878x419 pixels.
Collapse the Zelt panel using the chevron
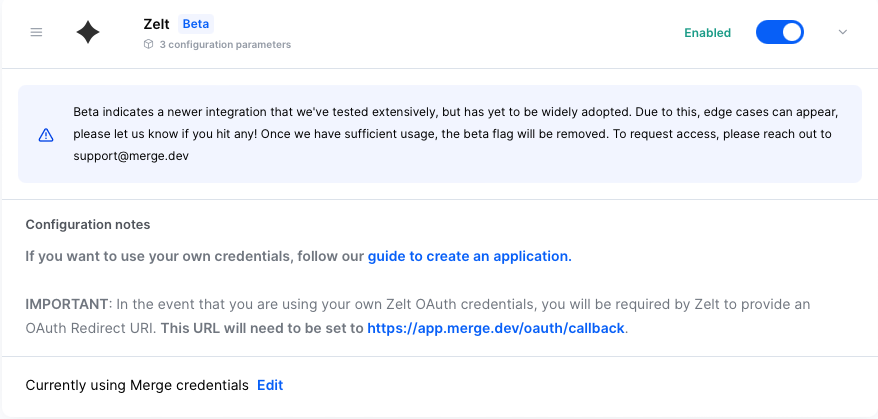coord(842,33)
